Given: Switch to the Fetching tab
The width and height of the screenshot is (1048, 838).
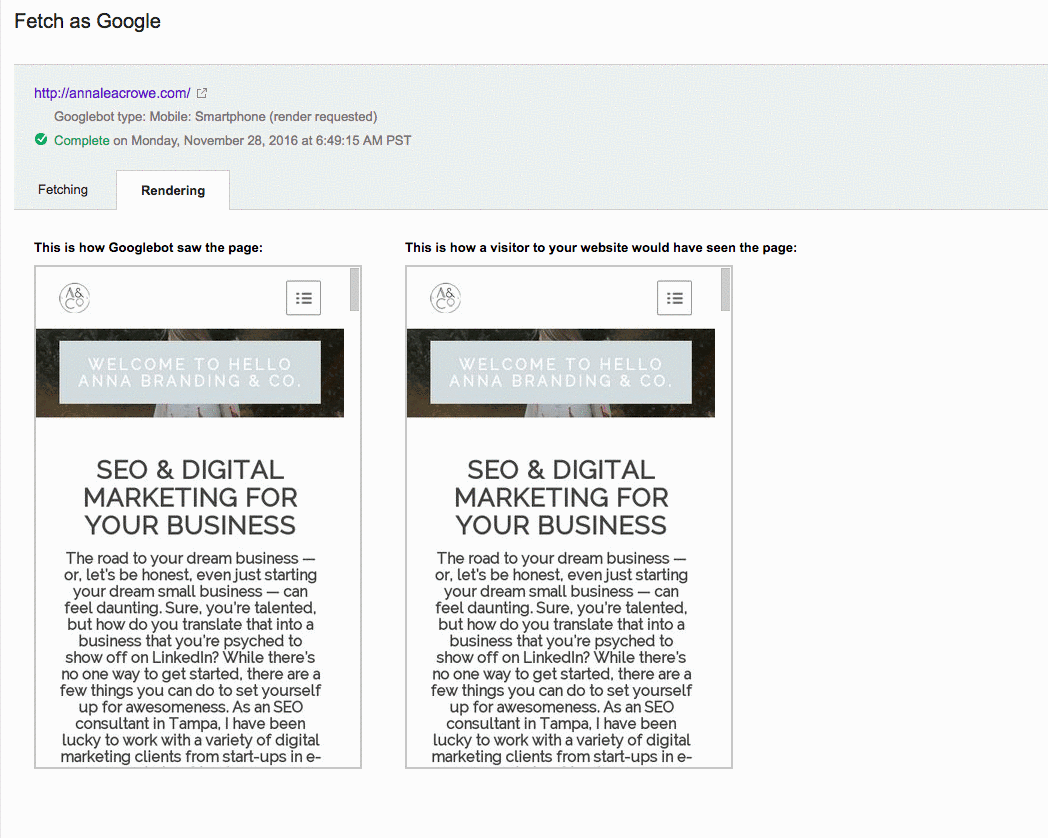Looking at the screenshot, I should click(63, 190).
